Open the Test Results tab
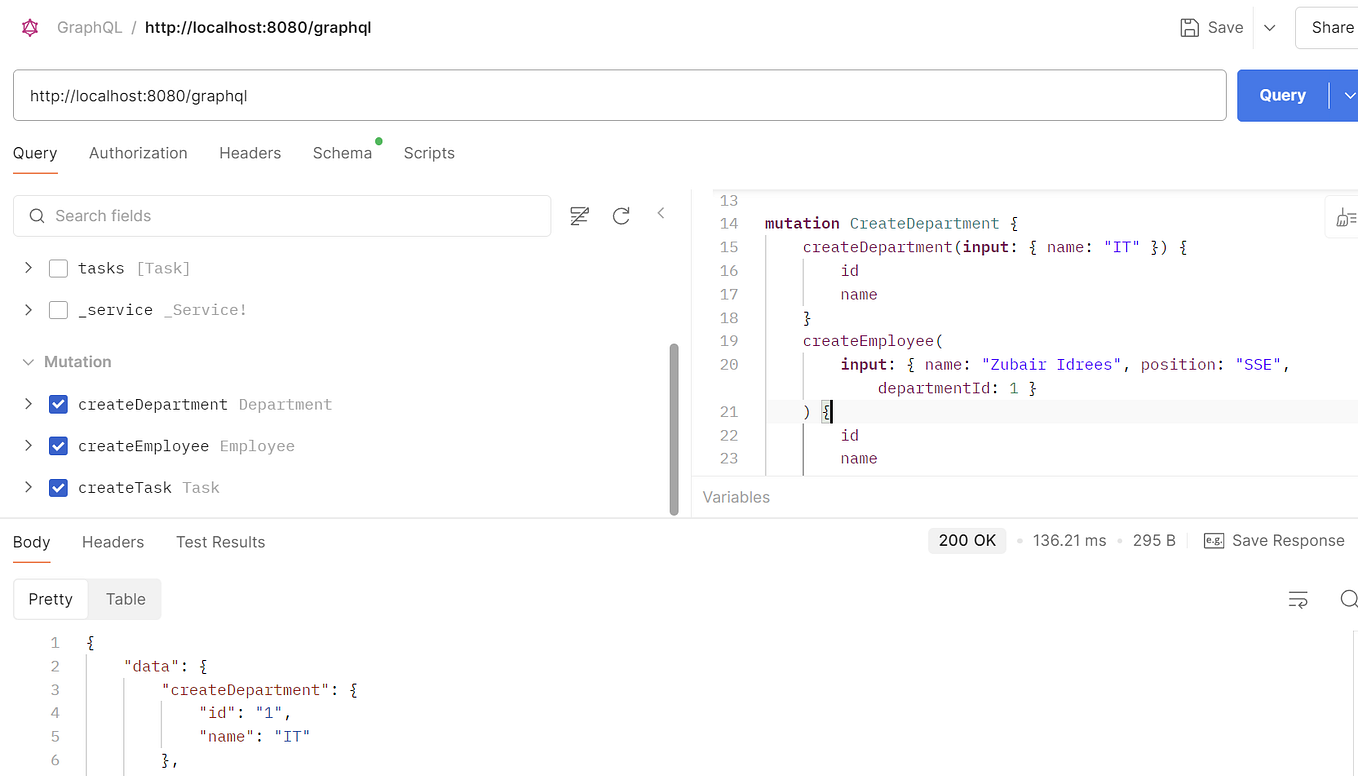 (220, 542)
